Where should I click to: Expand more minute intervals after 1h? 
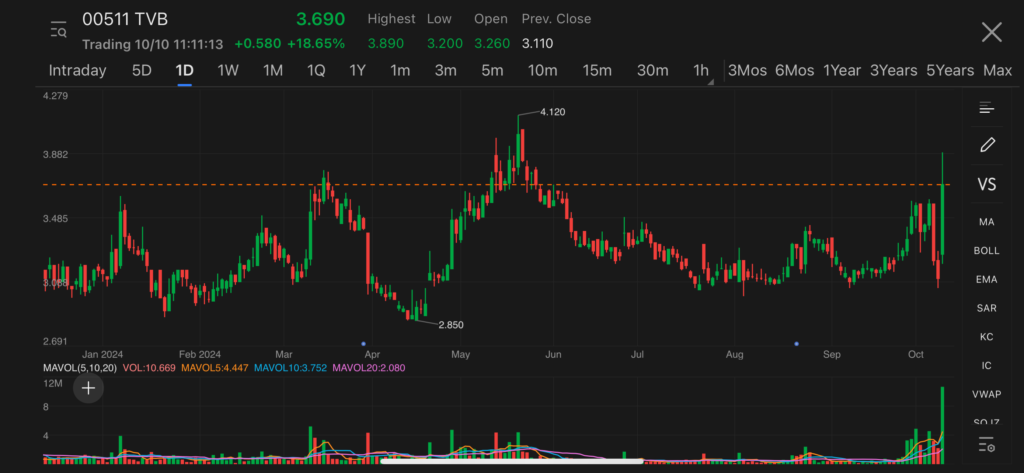point(711,82)
